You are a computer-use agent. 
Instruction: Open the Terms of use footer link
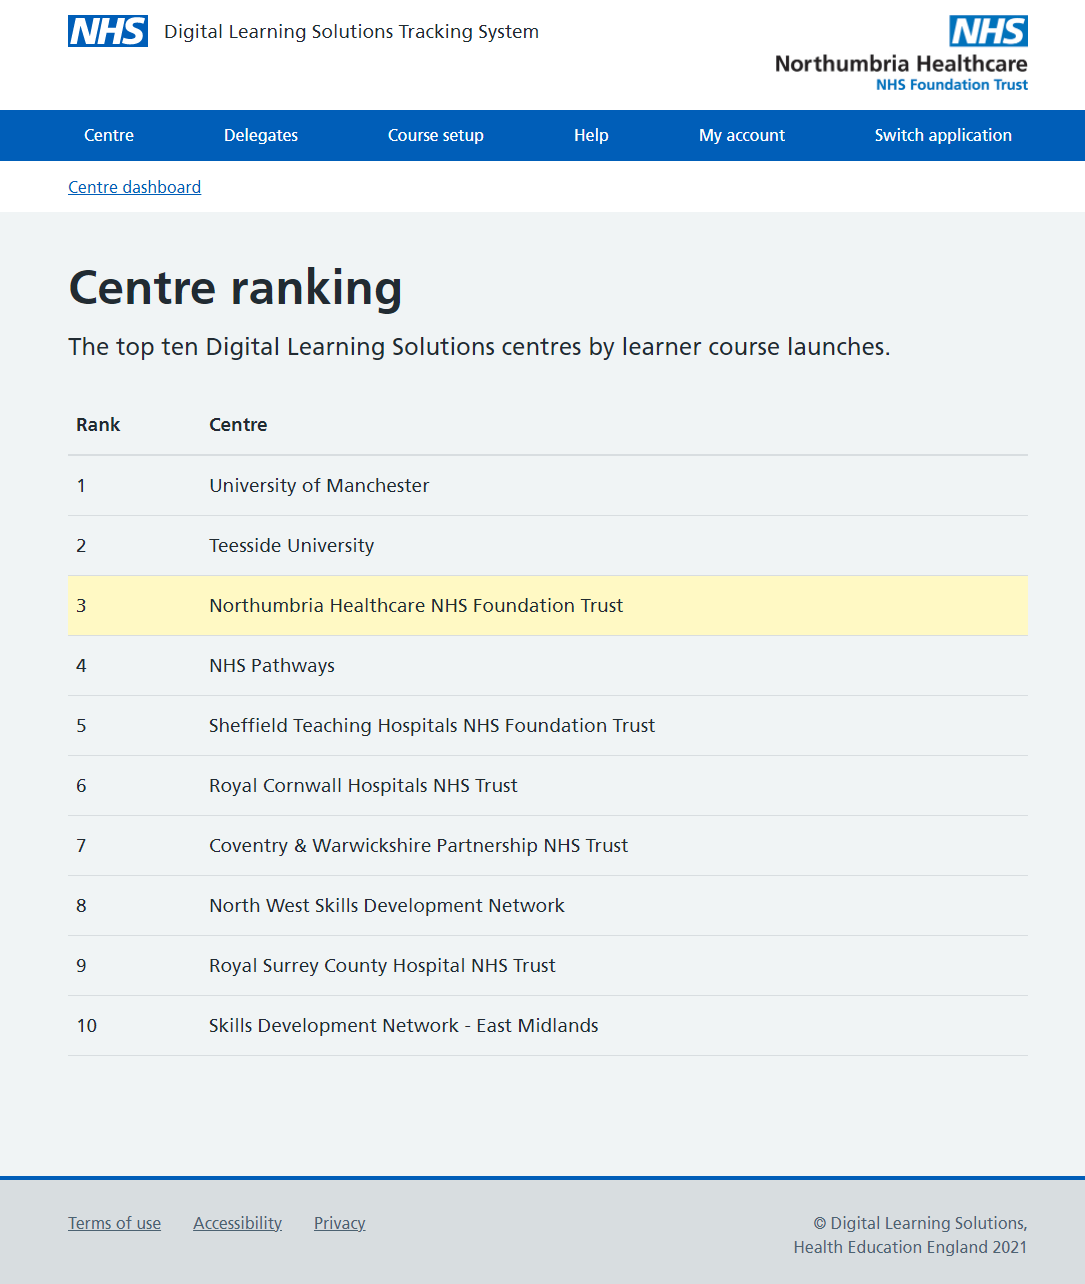[114, 1223]
